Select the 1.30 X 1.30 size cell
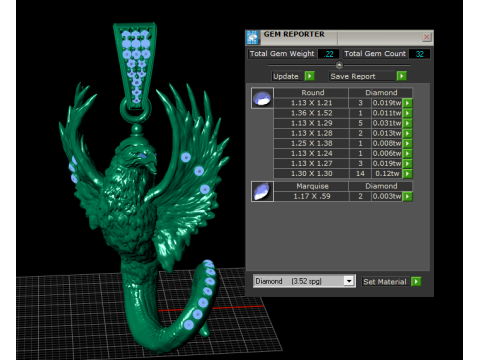This screenshot has height=360, width=480. (x=311, y=174)
